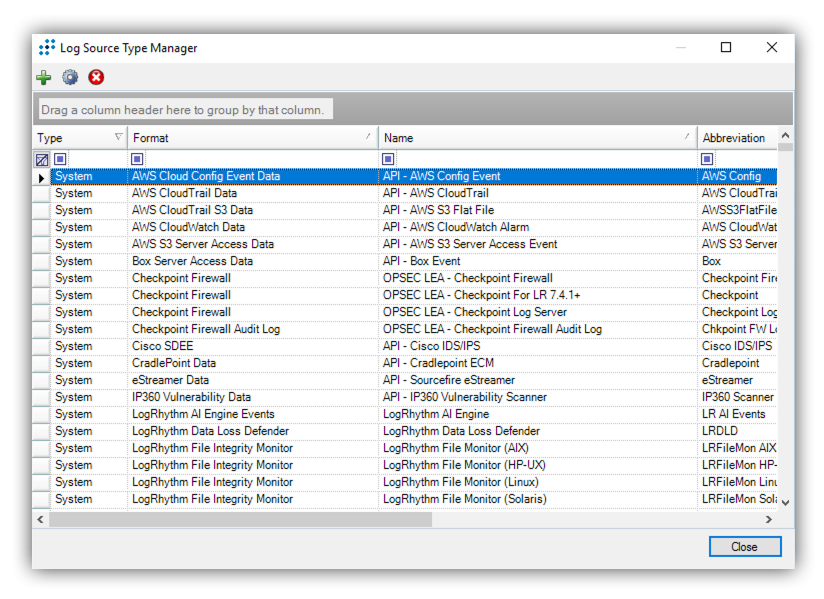This screenshot has width=824, height=599.
Task: Click the filter checkbox under the Format column
Action: (x=137, y=158)
